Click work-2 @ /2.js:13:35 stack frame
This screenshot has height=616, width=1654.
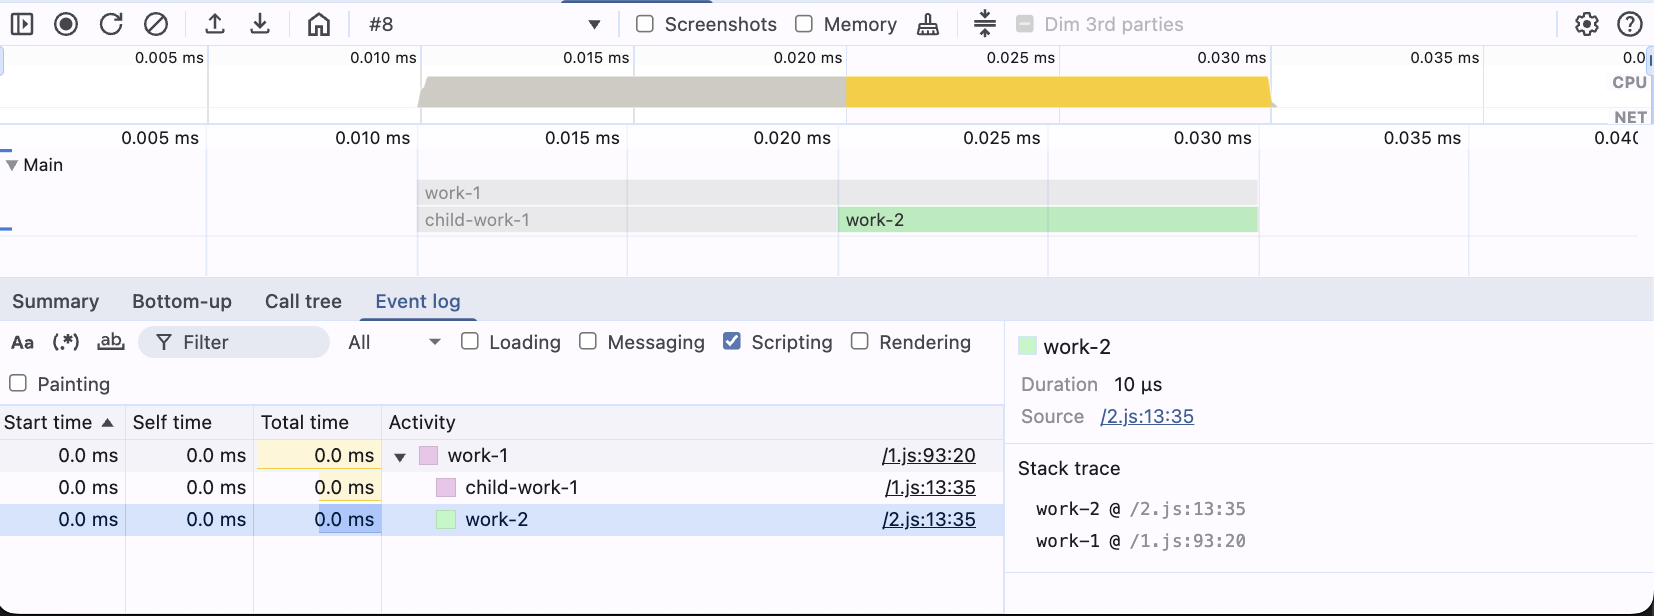[x=1141, y=509]
